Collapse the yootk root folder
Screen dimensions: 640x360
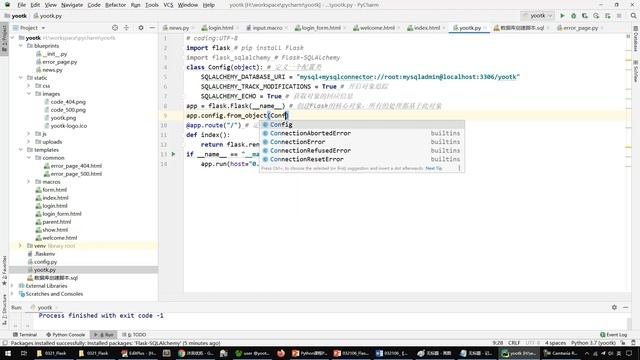click(13, 38)
